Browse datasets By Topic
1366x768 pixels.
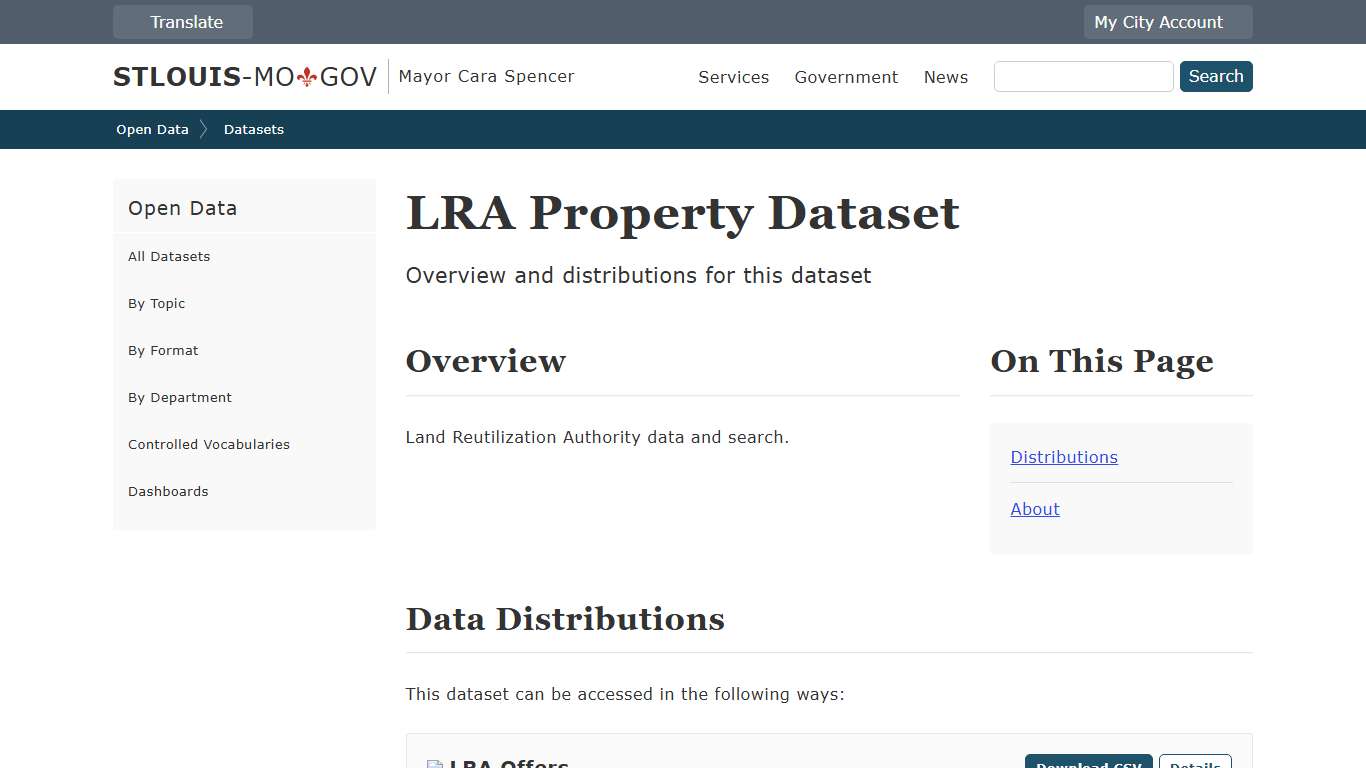(156, 303)
